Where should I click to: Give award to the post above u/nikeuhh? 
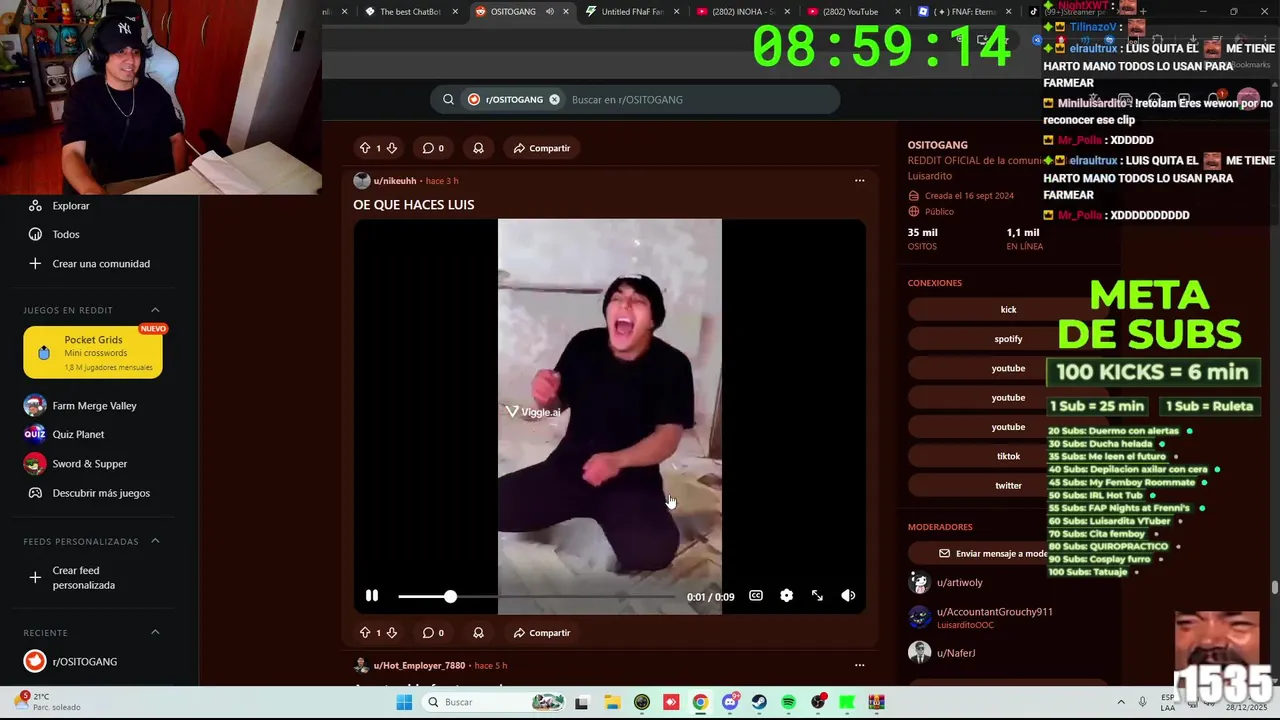click(478, 148)
